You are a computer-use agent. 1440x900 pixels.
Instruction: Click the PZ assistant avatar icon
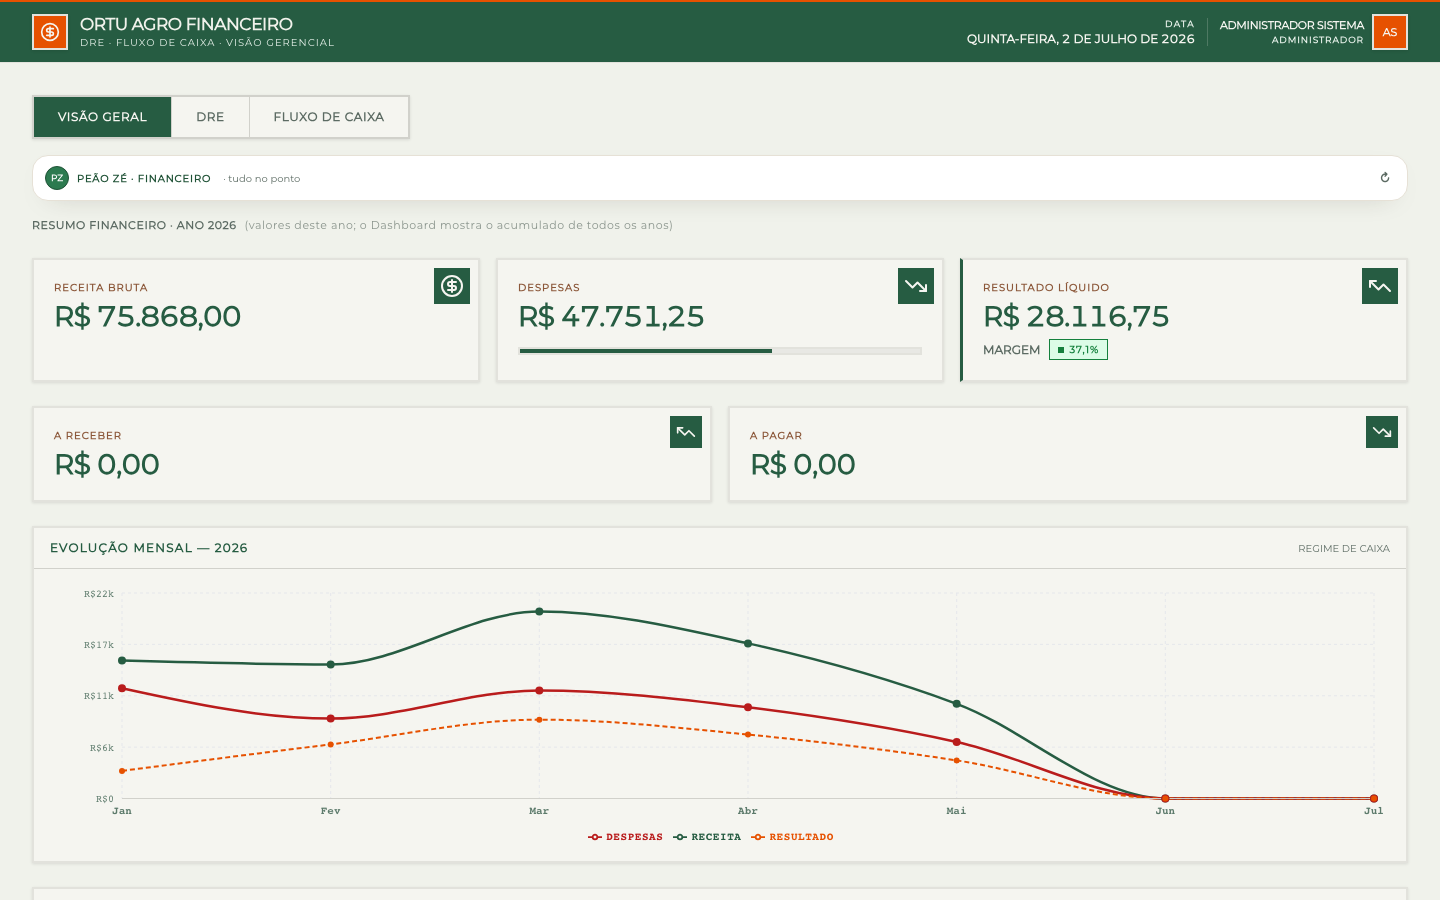(x=57, y=178)
